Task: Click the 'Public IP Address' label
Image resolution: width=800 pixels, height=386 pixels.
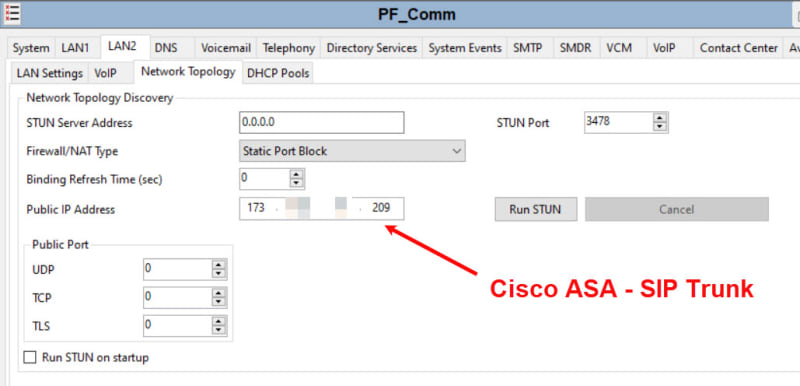Action: click(70, 209)
